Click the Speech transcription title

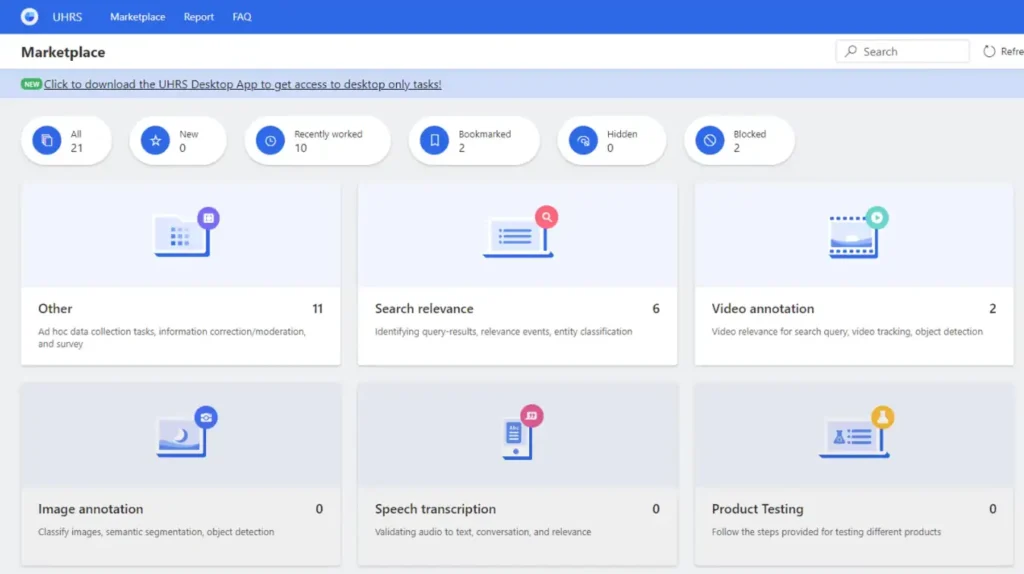[435, 509]
